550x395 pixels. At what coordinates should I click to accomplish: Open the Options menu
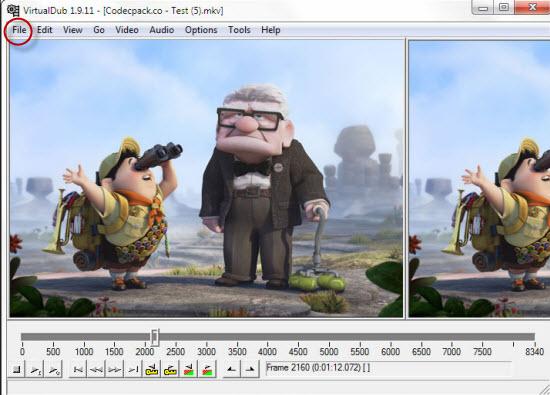pyautogui.click(x=201, y=30)
